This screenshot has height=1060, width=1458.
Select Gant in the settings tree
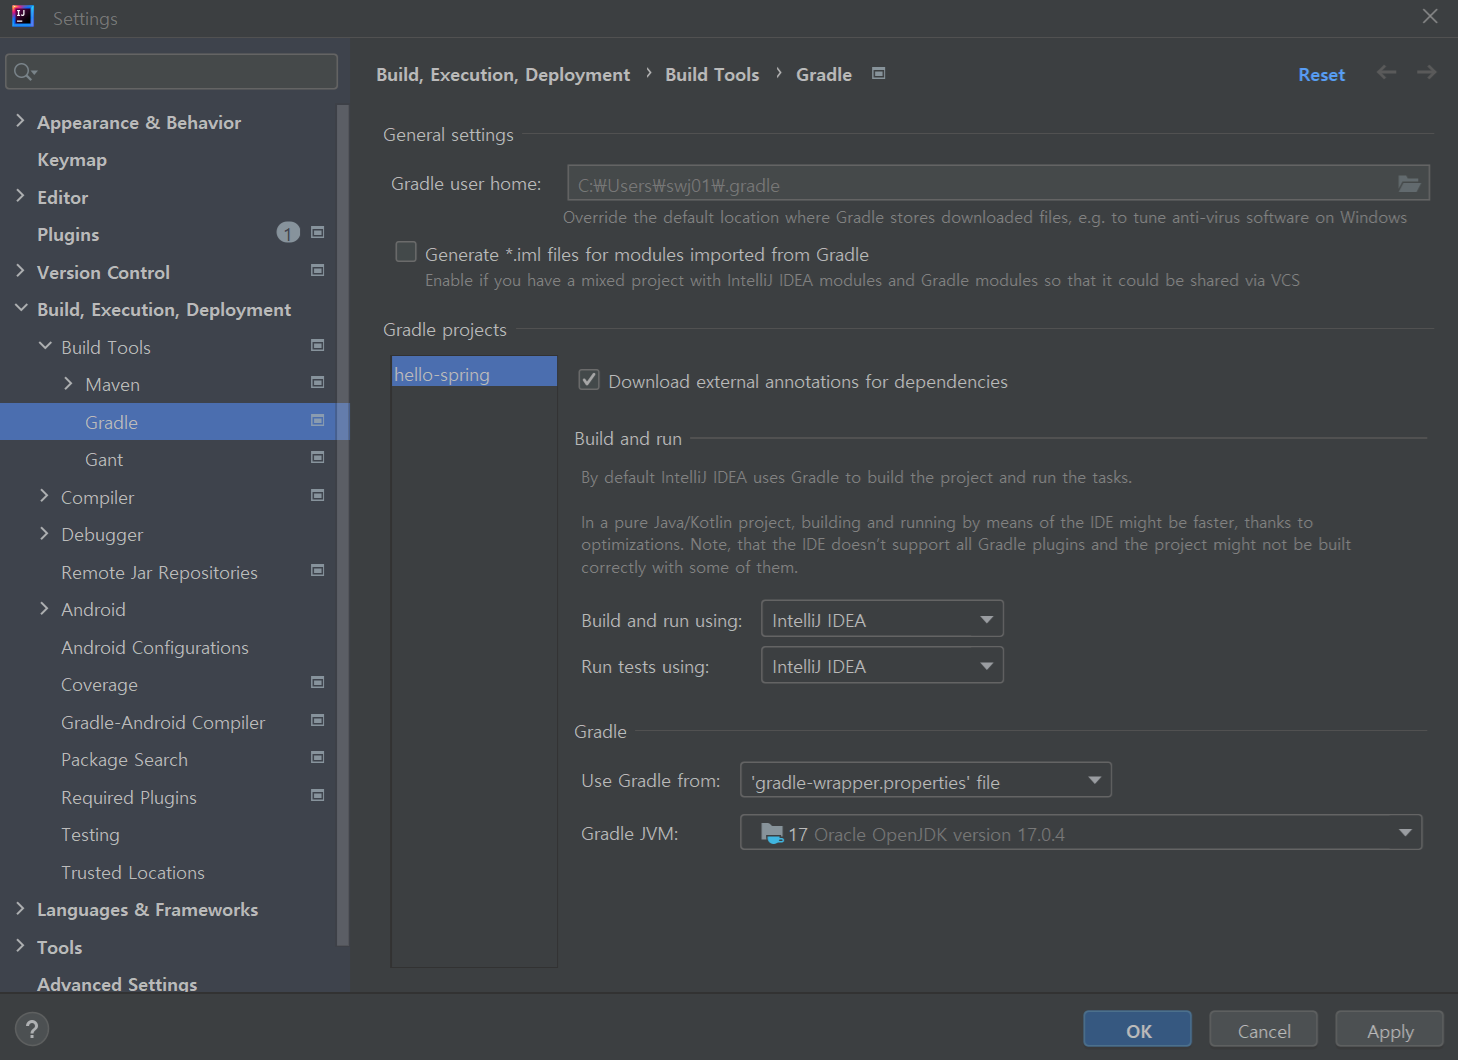coord(104,459)
